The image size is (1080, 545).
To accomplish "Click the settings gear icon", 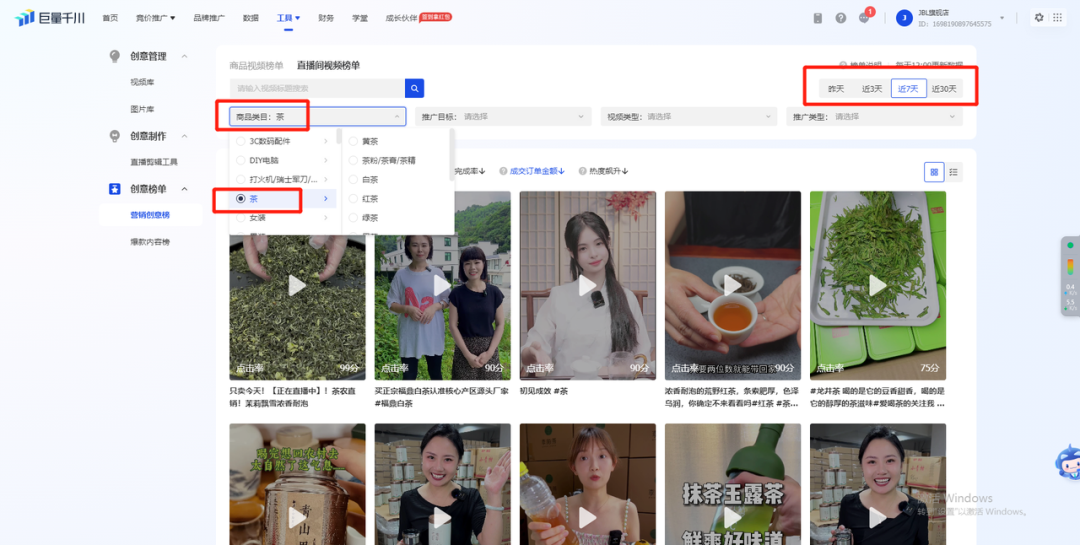I will (x=1039, y=18).
